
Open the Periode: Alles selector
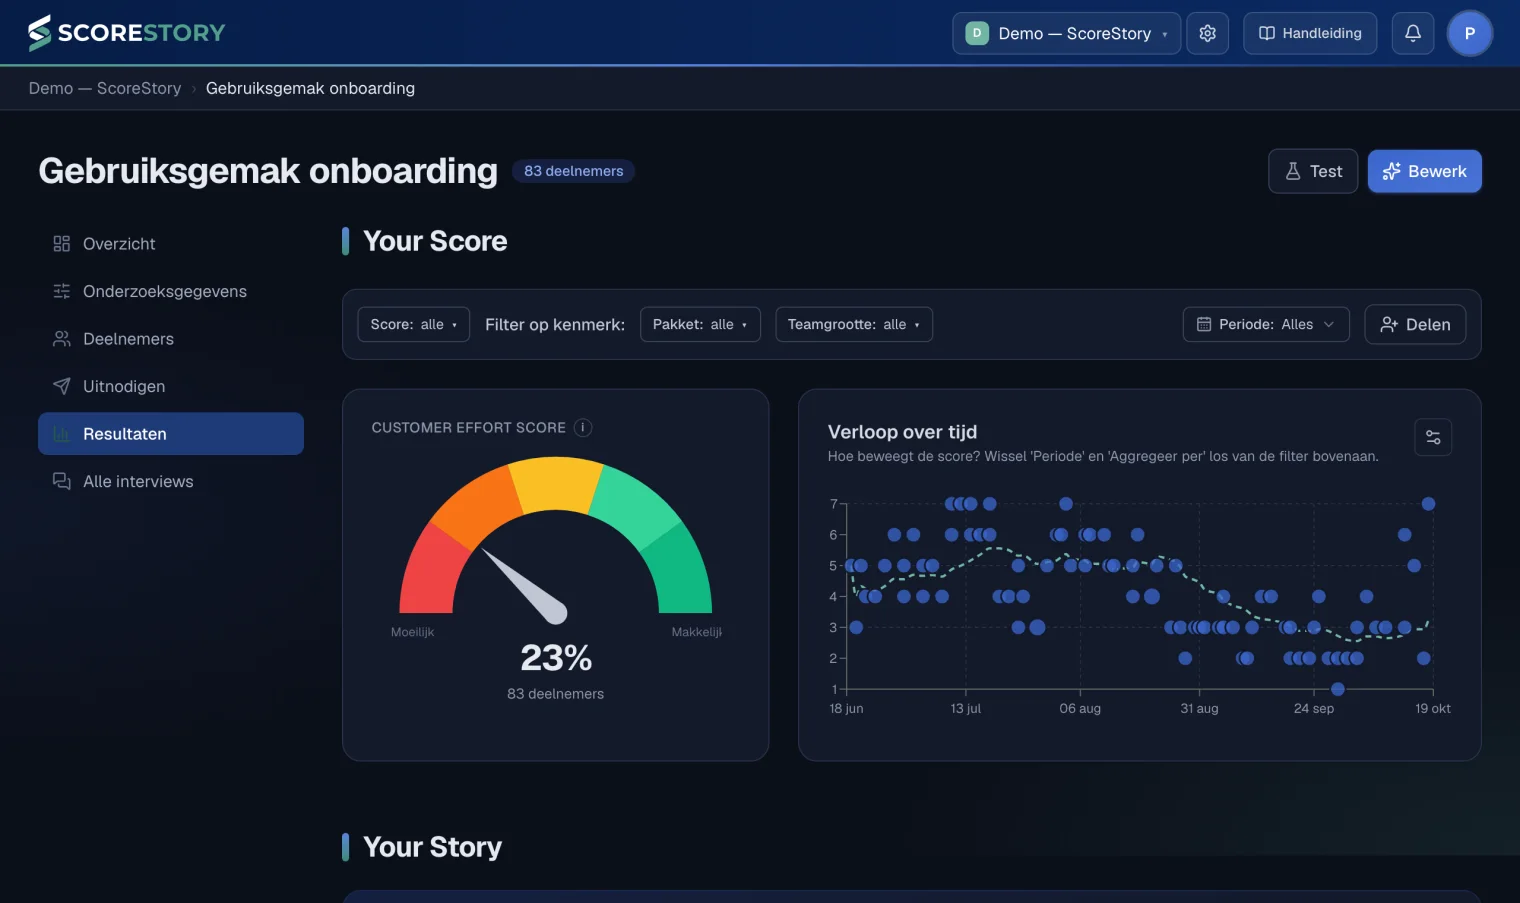[x=1266, y=324]
